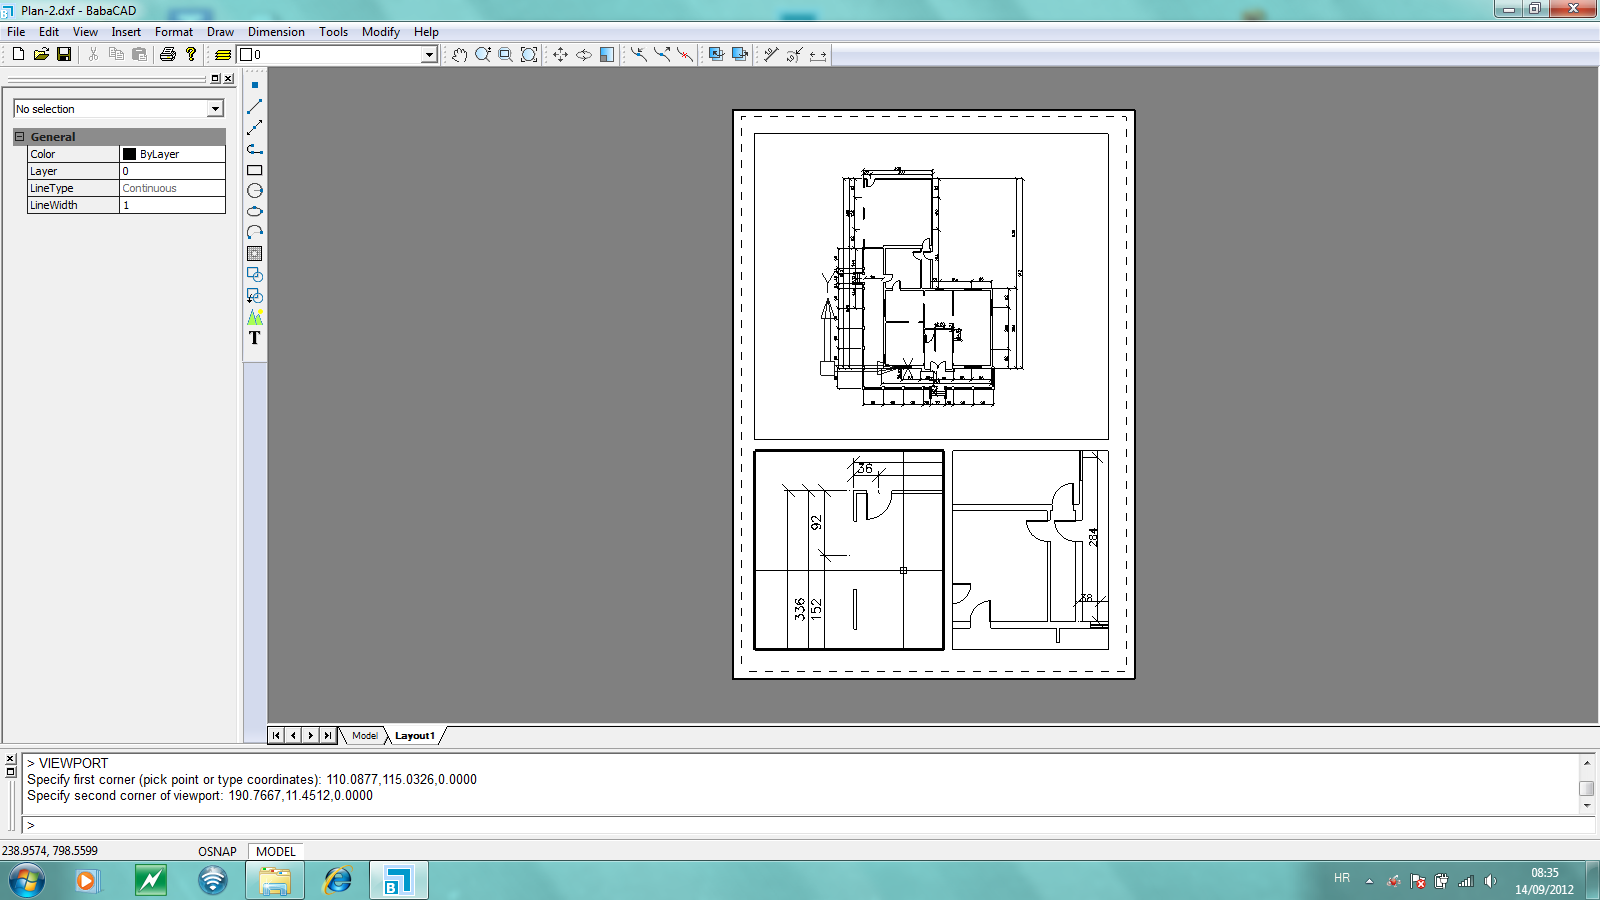The image size is (1600, 900).
Task: Go to the last layout tab arrow
Action: point(328,736)
